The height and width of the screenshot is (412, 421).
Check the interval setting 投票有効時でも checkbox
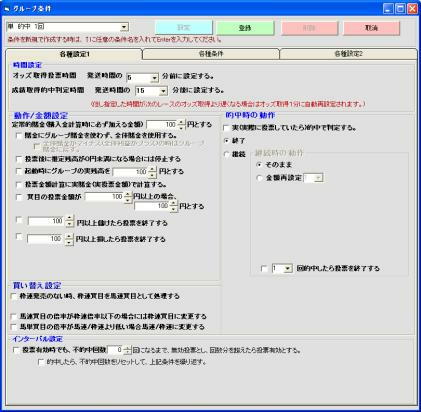[16, 350]
